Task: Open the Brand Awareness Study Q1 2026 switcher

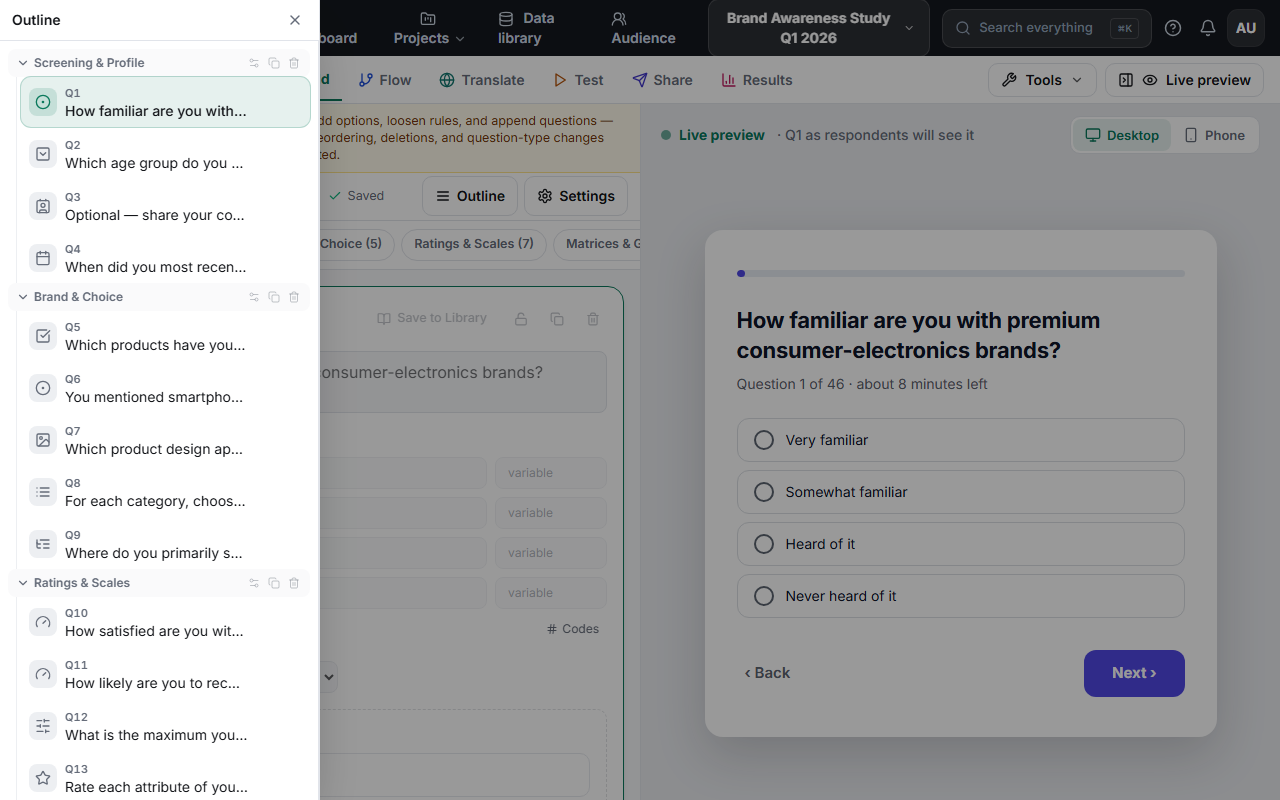Action: tap(818, 28)
